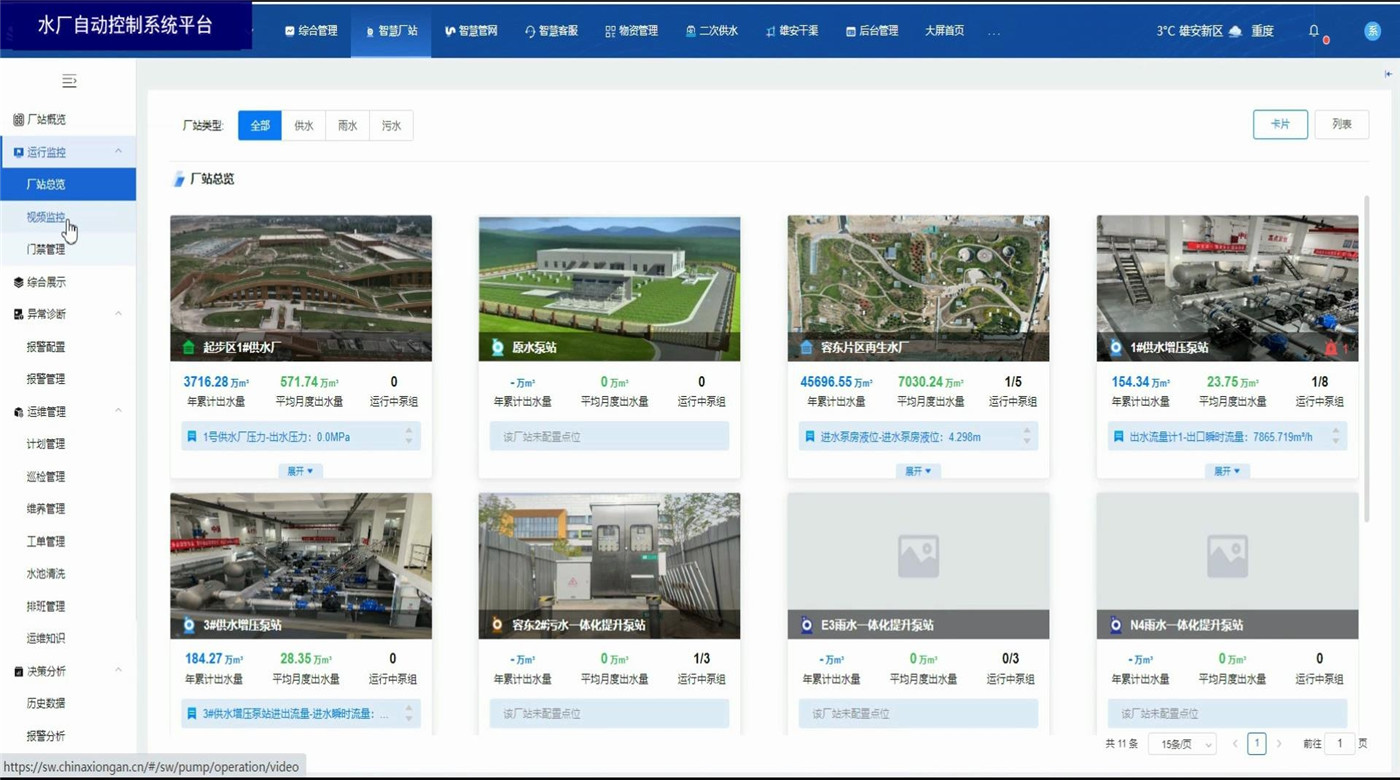The image size is (1400, 780).
Task: Click the red alarm icon on 1#供水增压泵站 card
Action: click(1331, 348)
